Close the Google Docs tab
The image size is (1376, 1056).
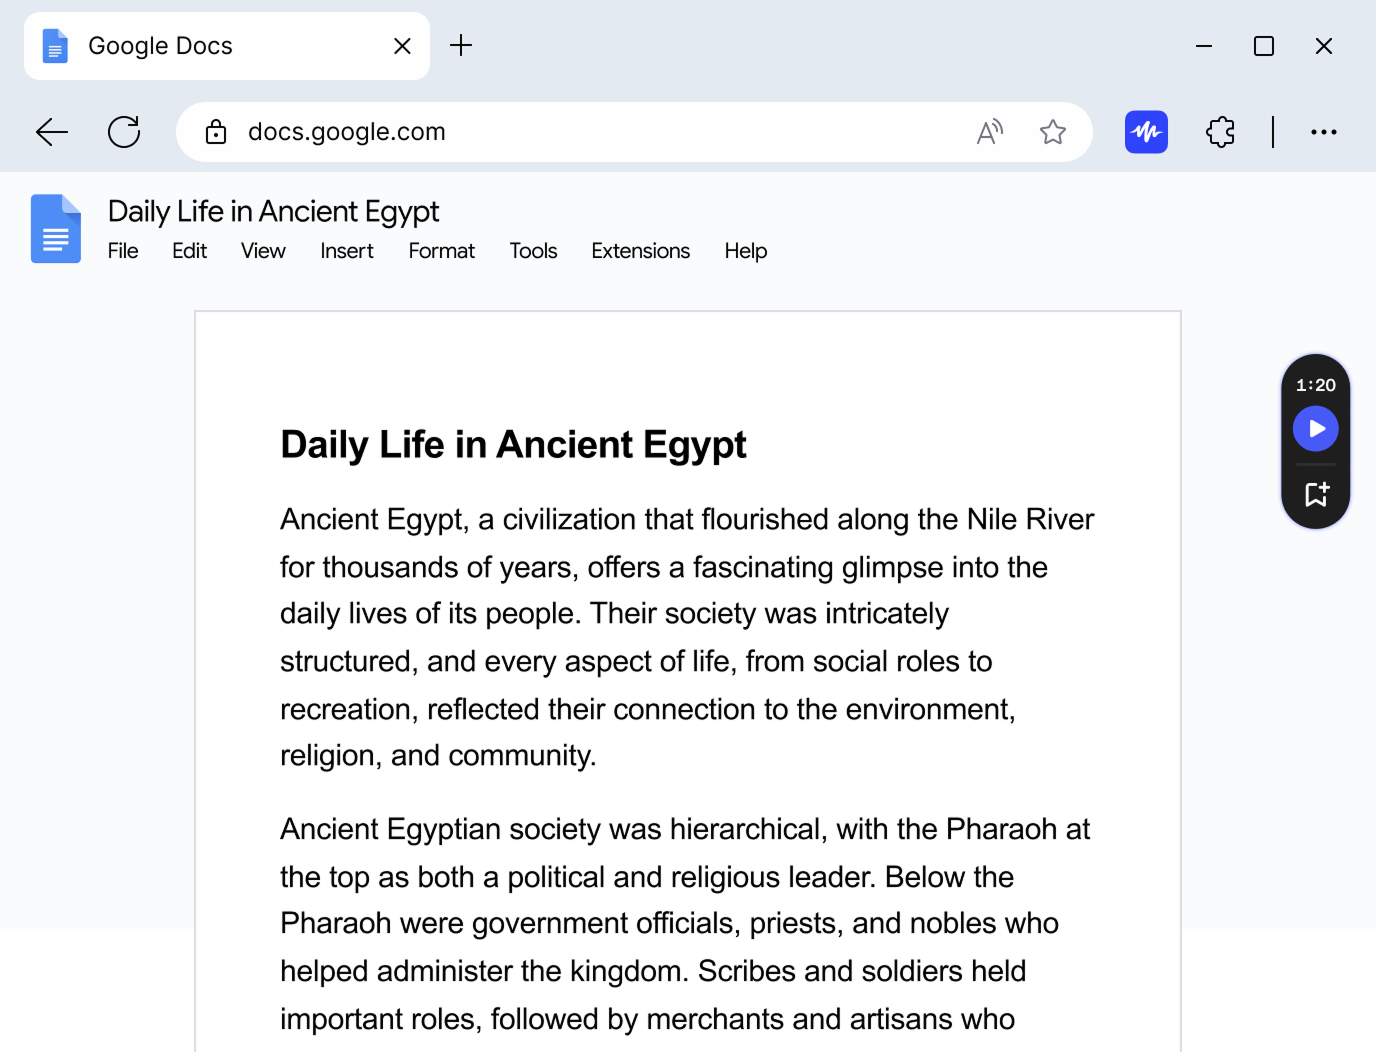click(402, 45)
